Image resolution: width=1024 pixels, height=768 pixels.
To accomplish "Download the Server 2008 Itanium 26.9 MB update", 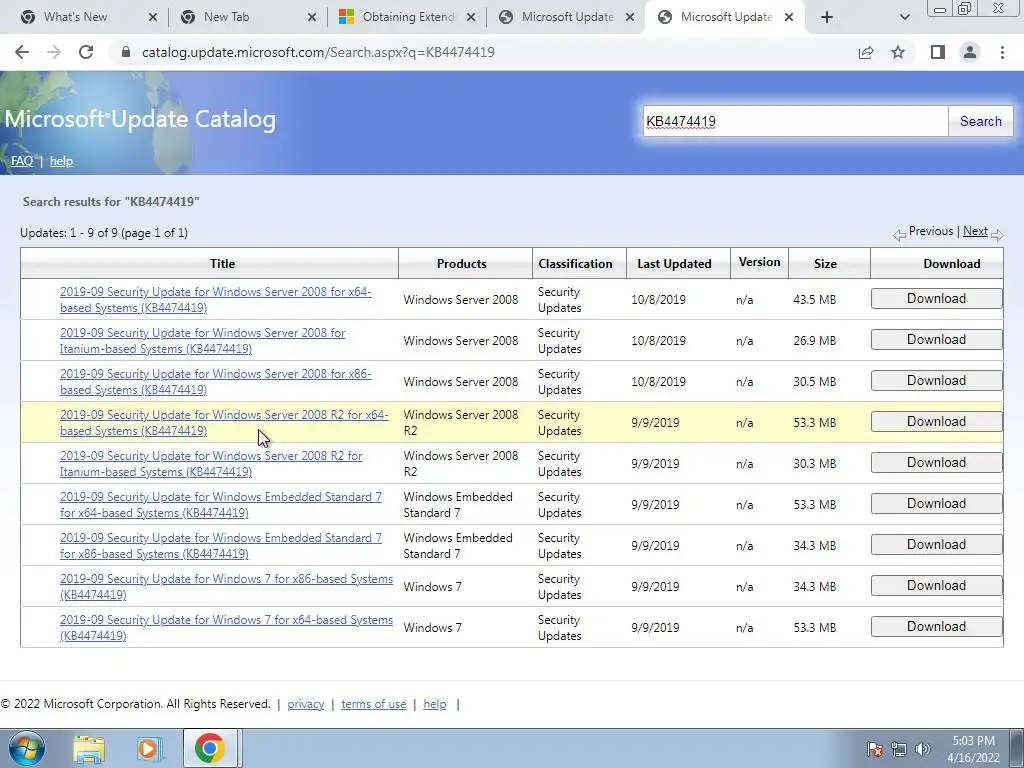I will click(x=936, y=340).
